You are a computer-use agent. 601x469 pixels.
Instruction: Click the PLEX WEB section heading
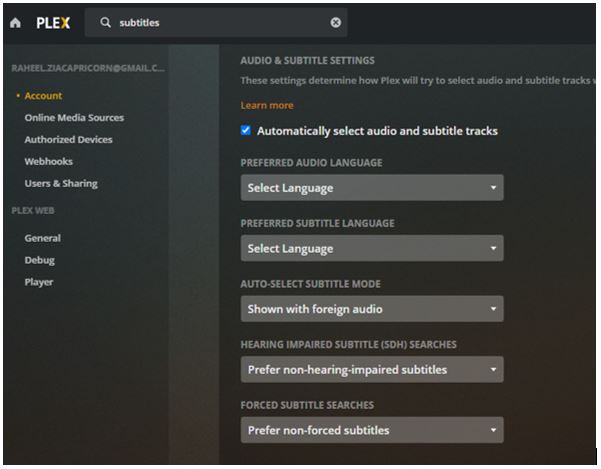(x=33, y=211)
